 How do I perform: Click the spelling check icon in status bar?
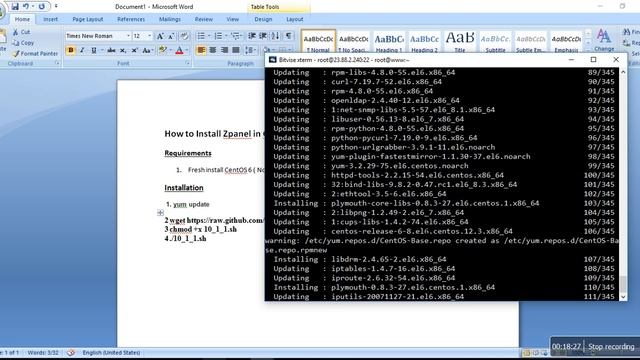tap(71, 353)
